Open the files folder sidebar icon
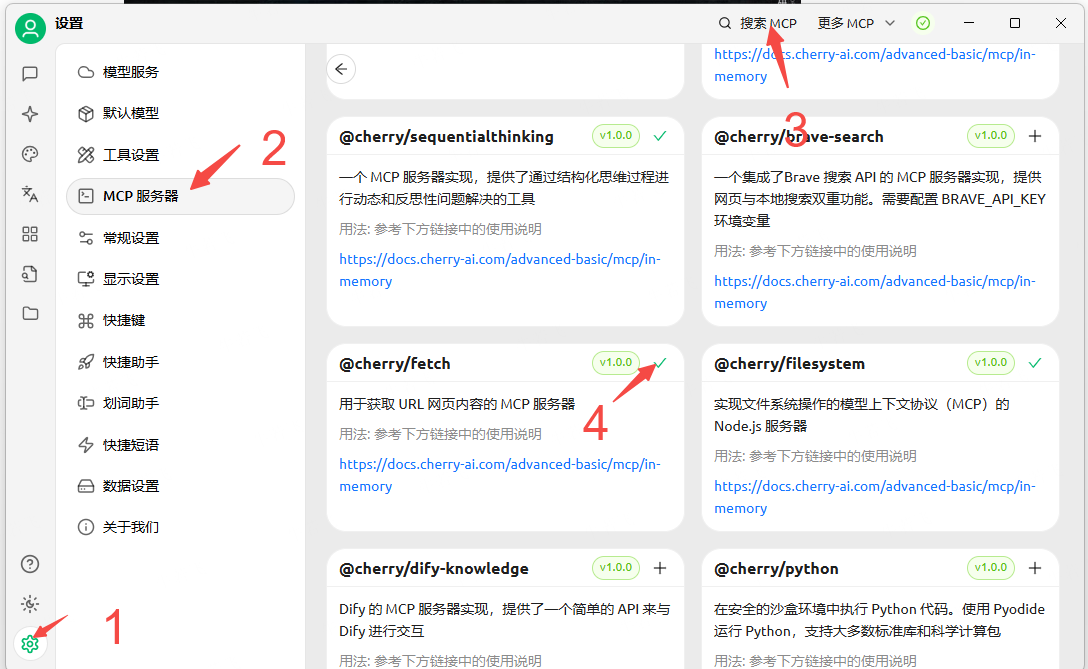Viewport: 1088px width, 669px height. point(30,314)
